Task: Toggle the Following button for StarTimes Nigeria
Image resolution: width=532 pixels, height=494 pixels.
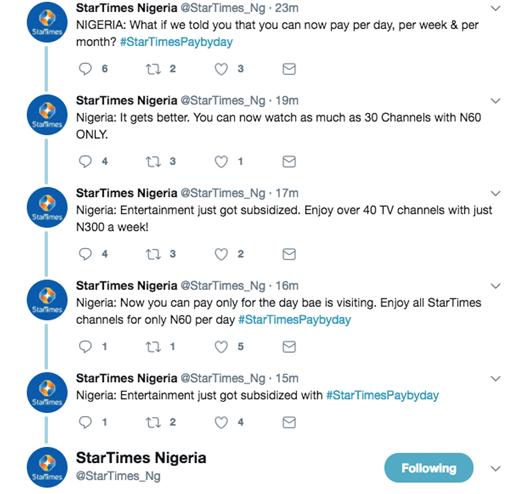Action: pos(429,468)
